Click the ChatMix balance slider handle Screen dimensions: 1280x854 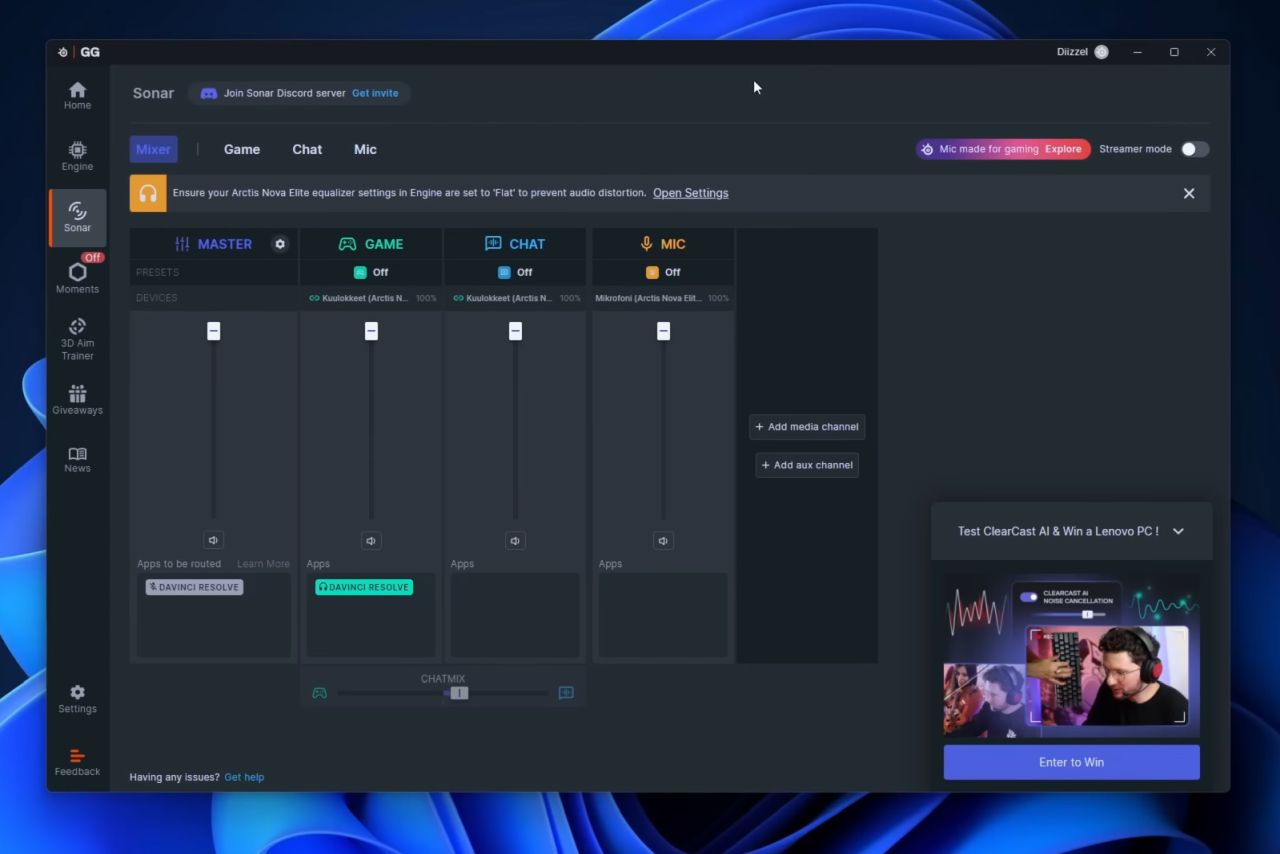tap(459, 693)
